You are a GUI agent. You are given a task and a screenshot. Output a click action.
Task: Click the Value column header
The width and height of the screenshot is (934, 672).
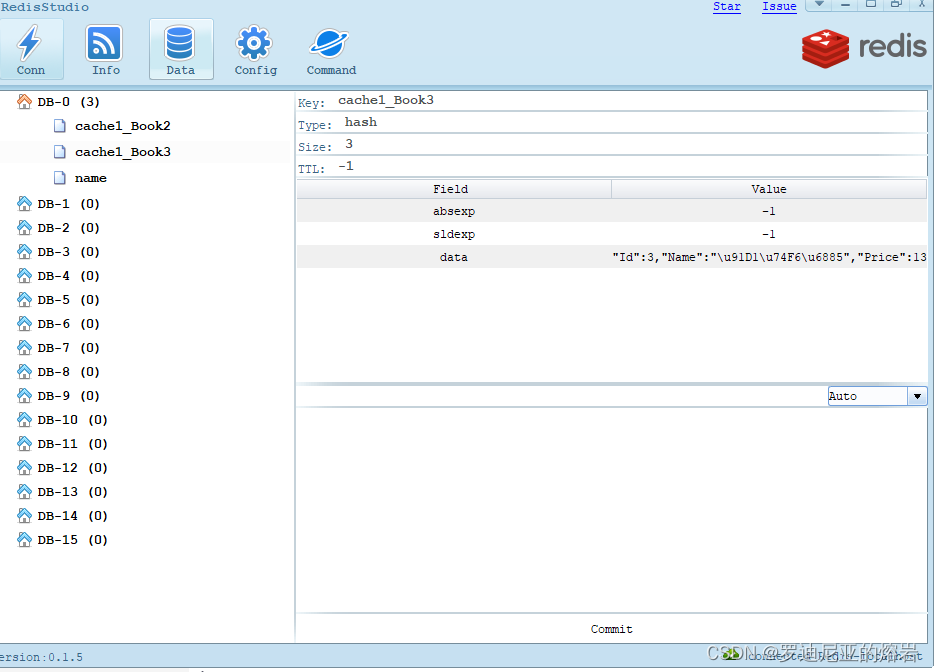pyautogui.click(x=769, y=189)
